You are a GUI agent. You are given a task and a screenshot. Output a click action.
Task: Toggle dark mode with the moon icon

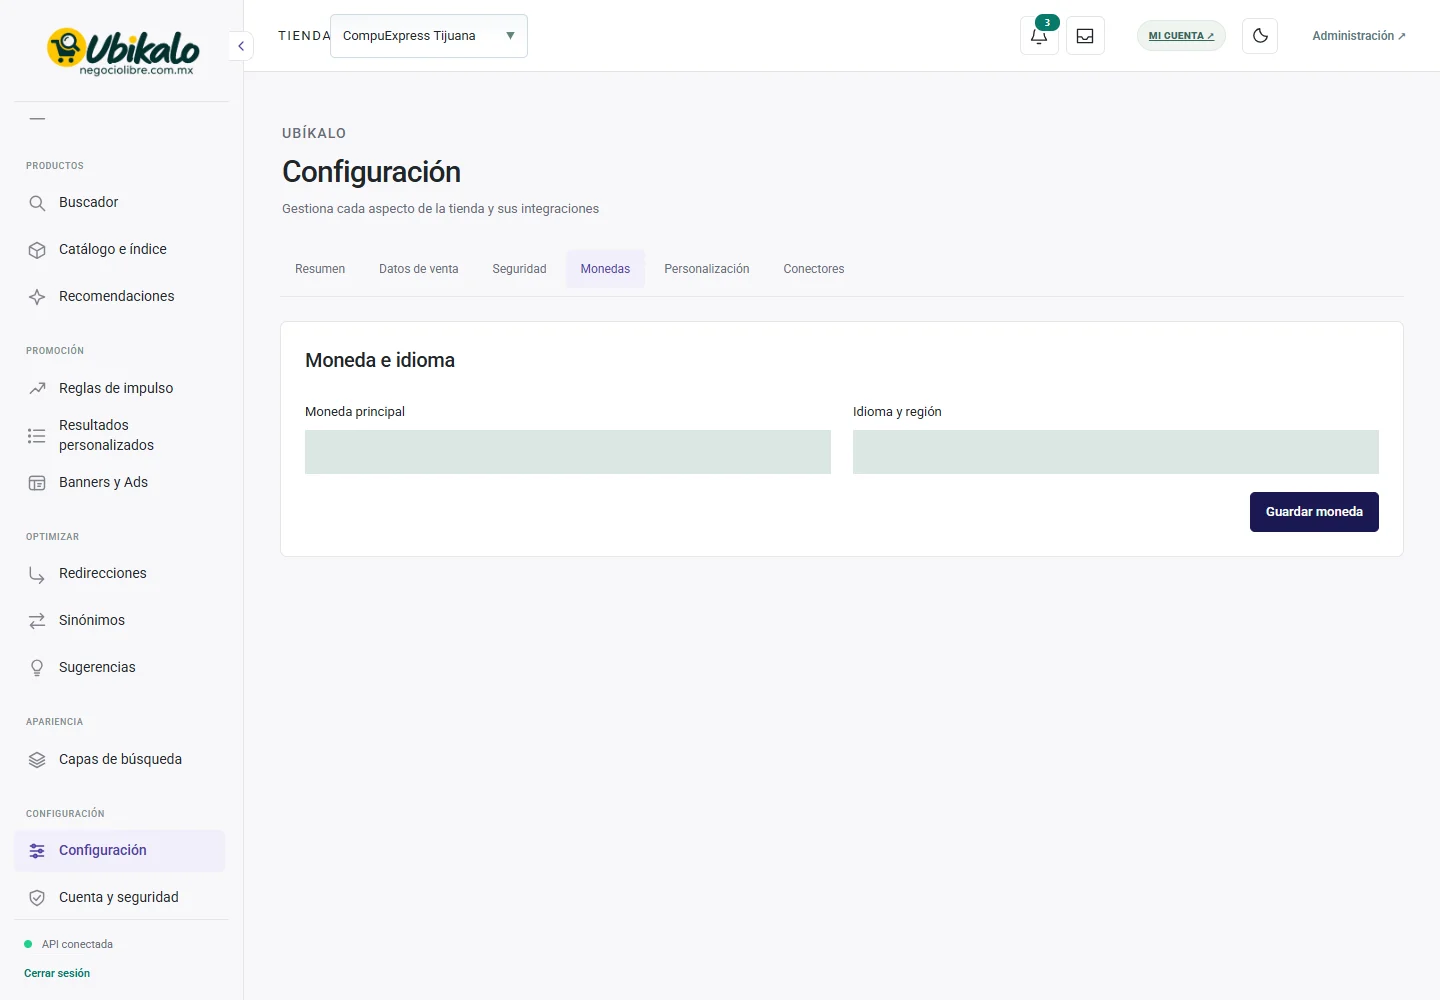[1260, 36]
